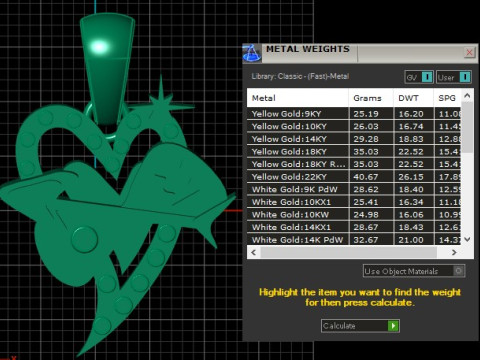
Task: Click the list scroll up arrow
Action: (467, 96)
